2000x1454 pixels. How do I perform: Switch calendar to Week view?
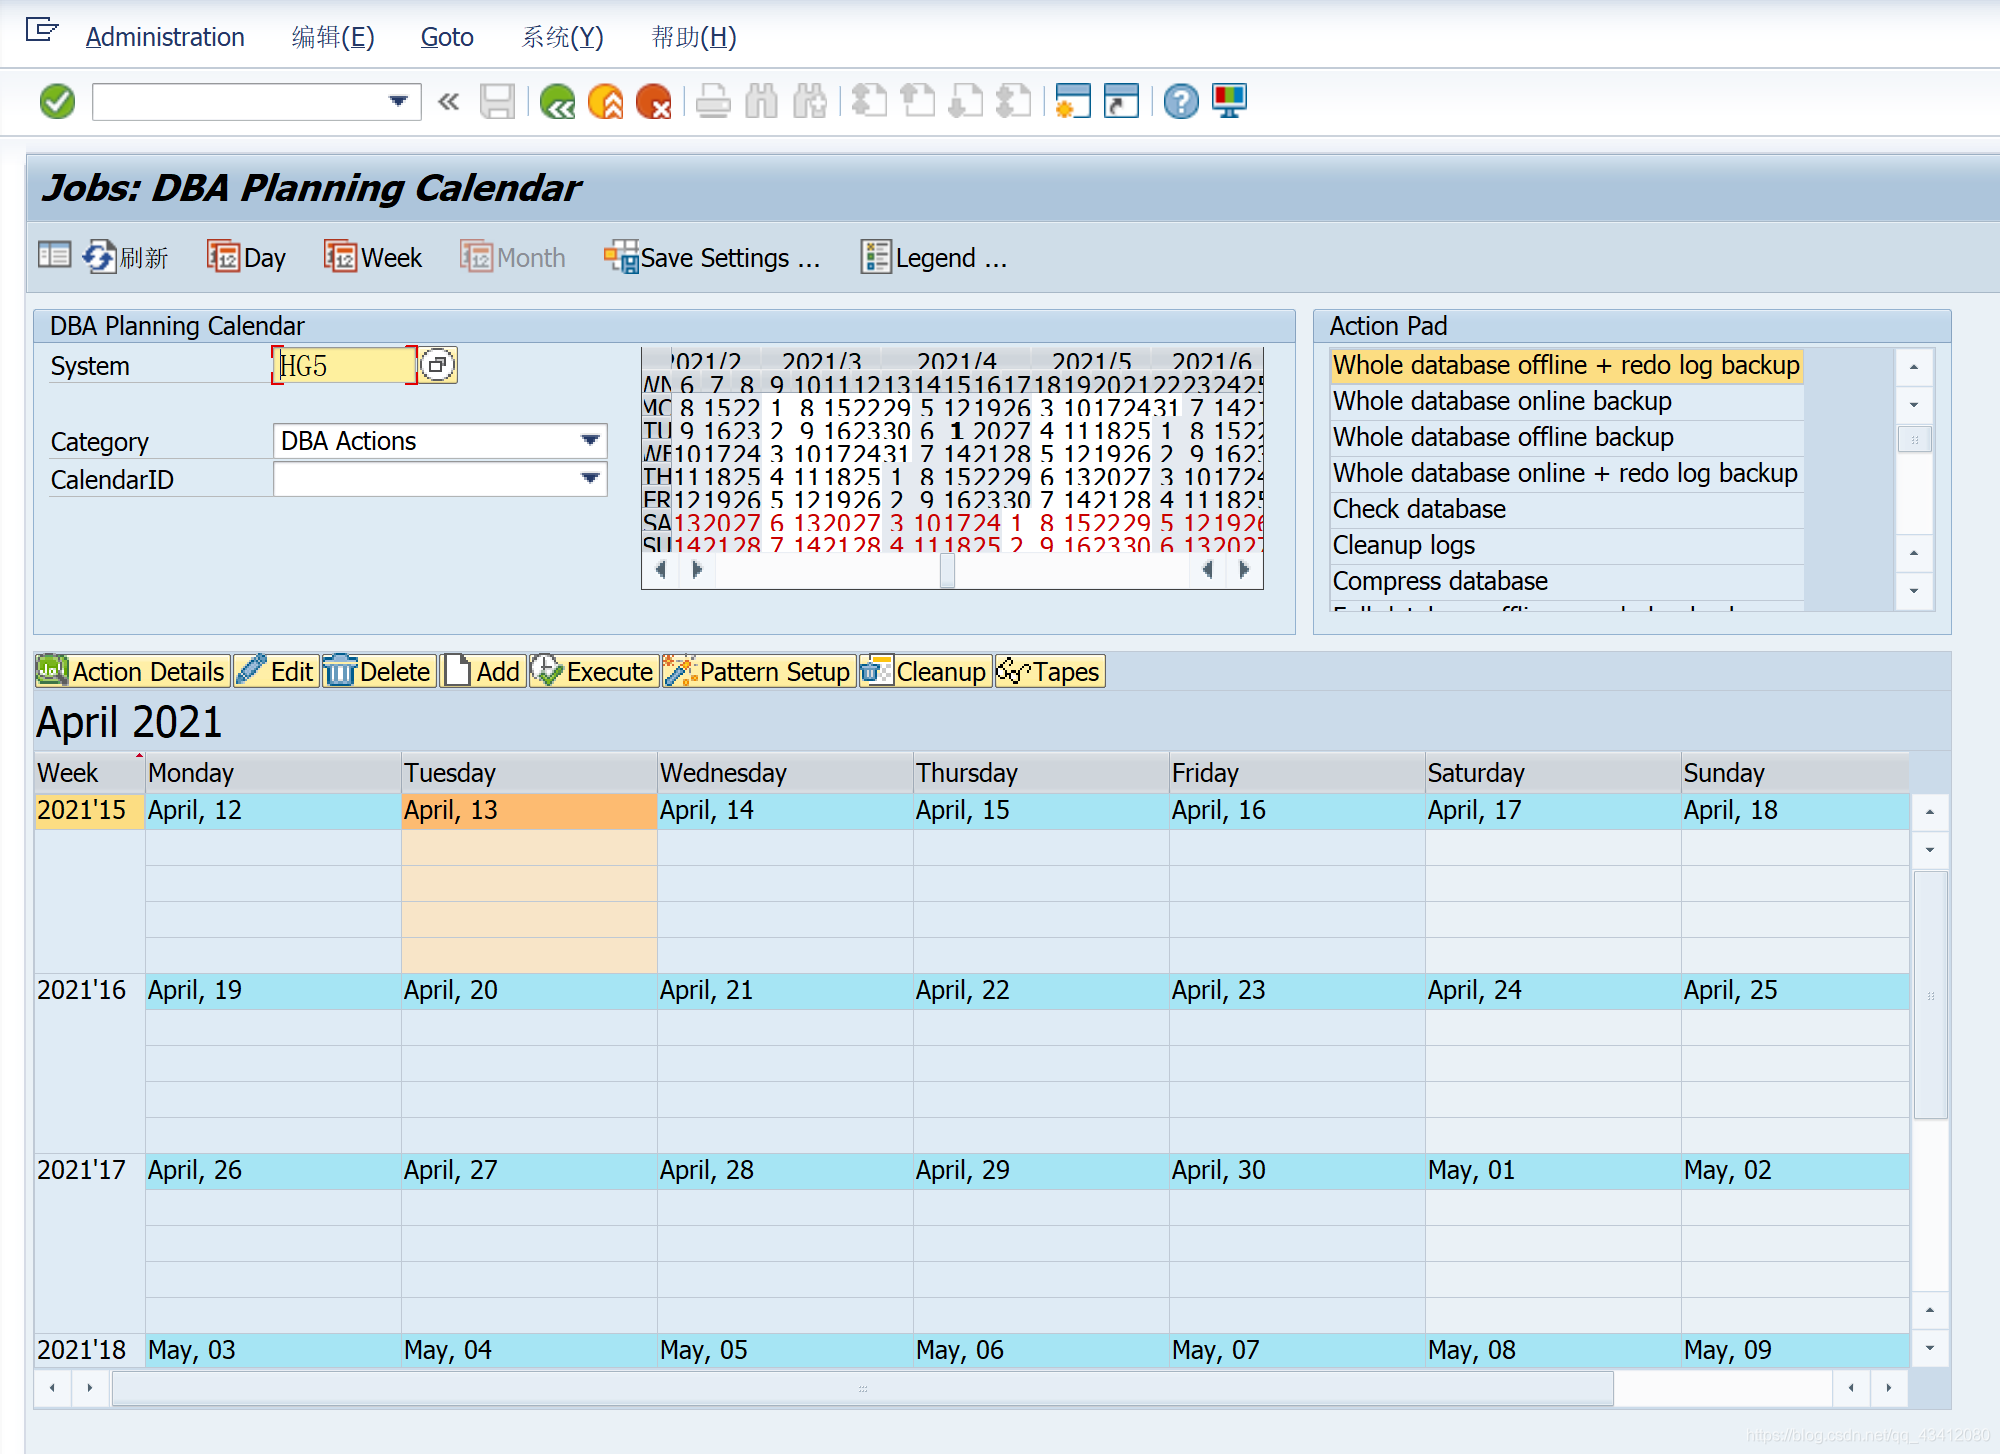point(373,258)
